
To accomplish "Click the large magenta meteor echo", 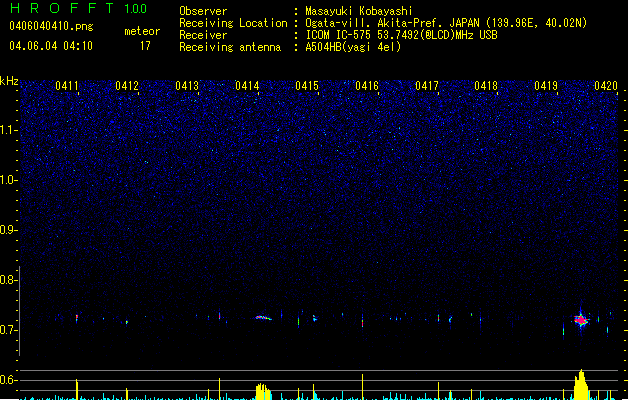I will pyautogui.click(x=581, y=320).
